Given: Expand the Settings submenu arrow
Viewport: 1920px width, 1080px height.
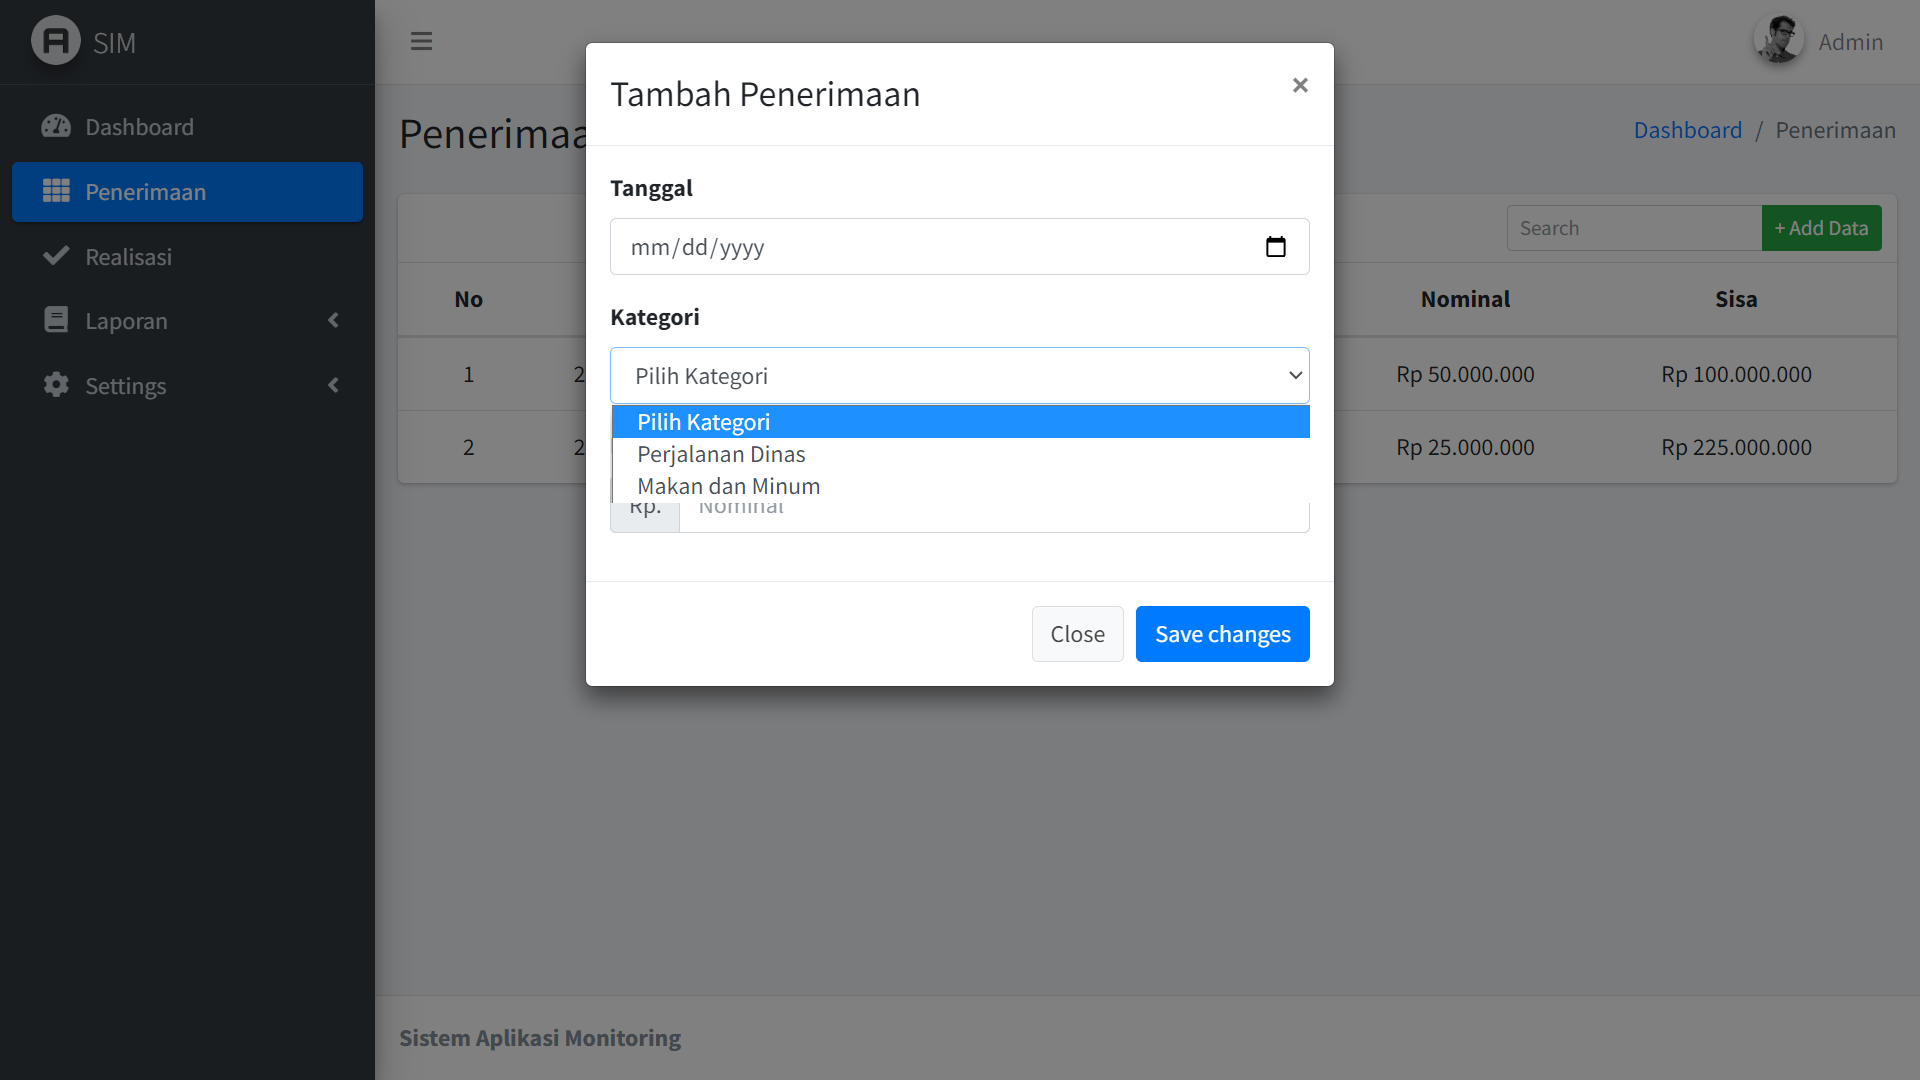Looking at the screenshot, I should [333, 385].
